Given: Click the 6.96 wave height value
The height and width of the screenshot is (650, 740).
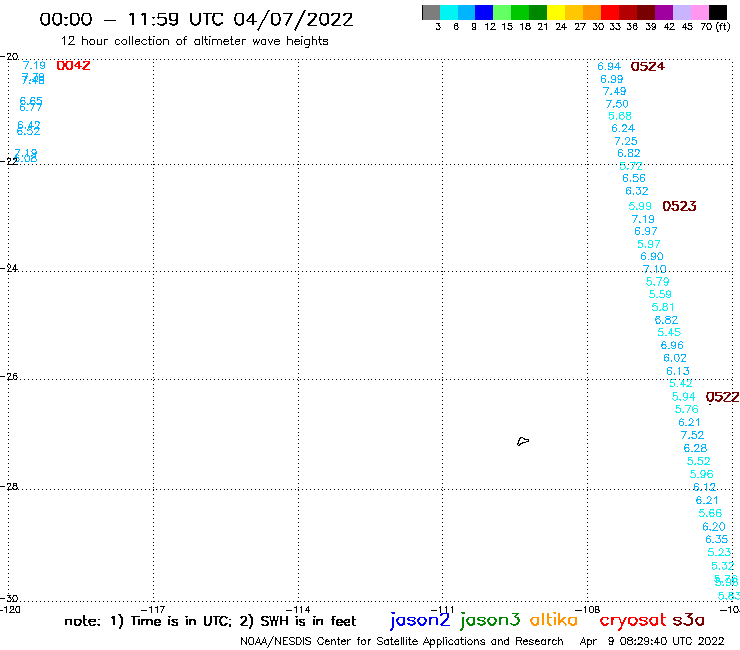Looking at the screenshot, I should tap(672, 346).
